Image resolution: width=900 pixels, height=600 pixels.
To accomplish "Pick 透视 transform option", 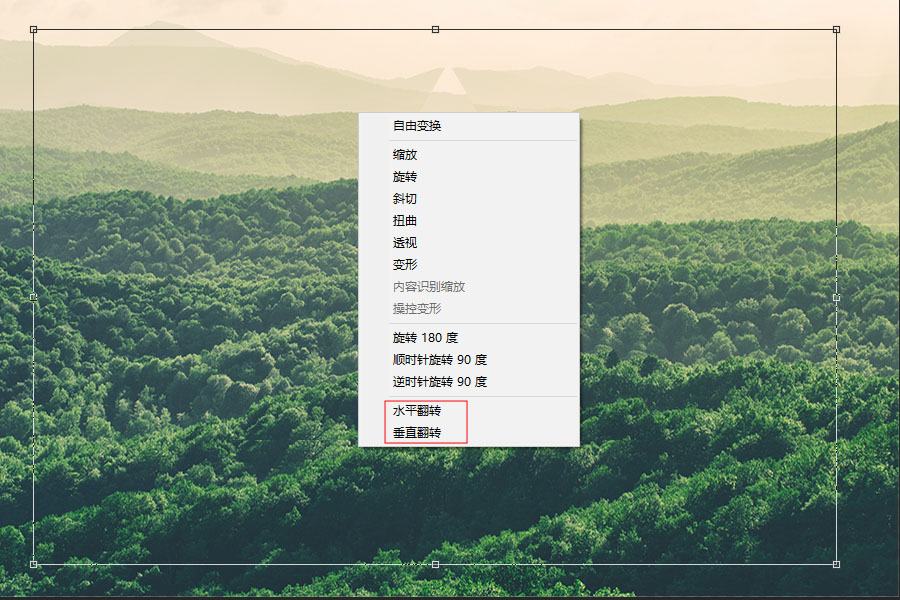I will click(x=468, y=242).
